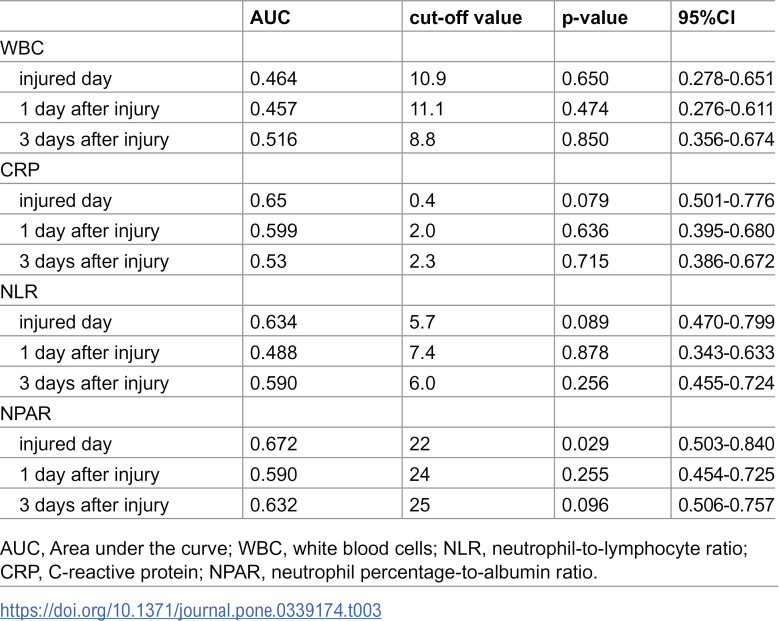Screen dimensions: 779x621
Task: Click the AUC value 0.672
Action: 274,444
